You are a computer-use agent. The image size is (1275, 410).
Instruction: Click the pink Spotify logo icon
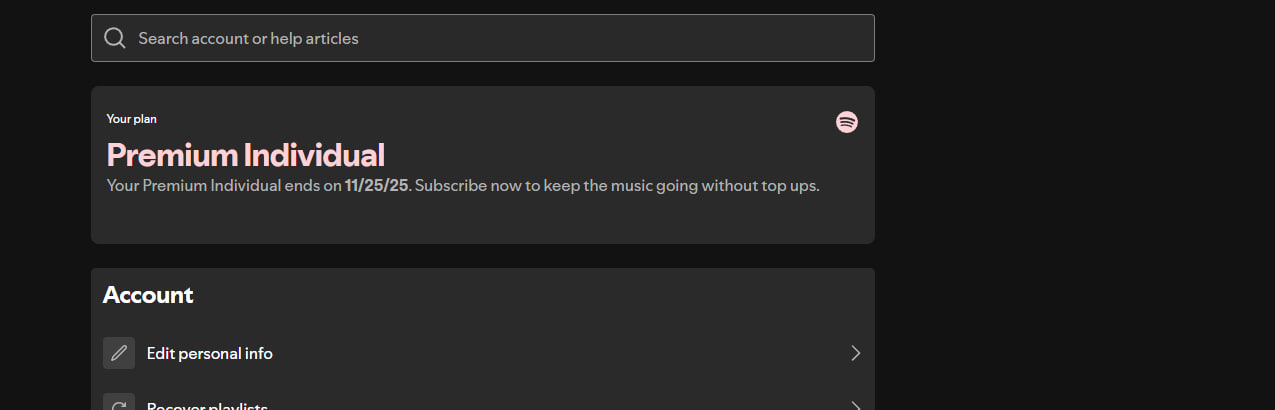pos(847,122)
